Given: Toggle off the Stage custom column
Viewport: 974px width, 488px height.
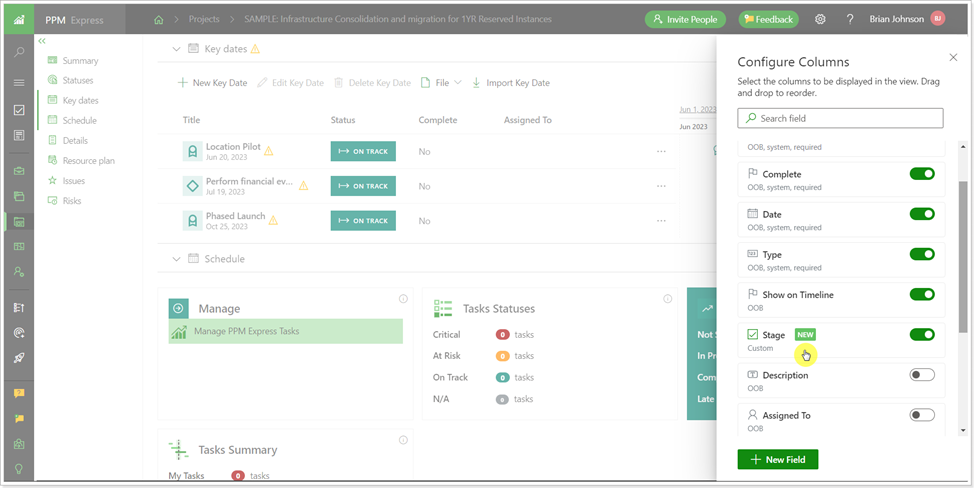Looking at the screenshot, I should pyautogui.click(x=922, y=335).
